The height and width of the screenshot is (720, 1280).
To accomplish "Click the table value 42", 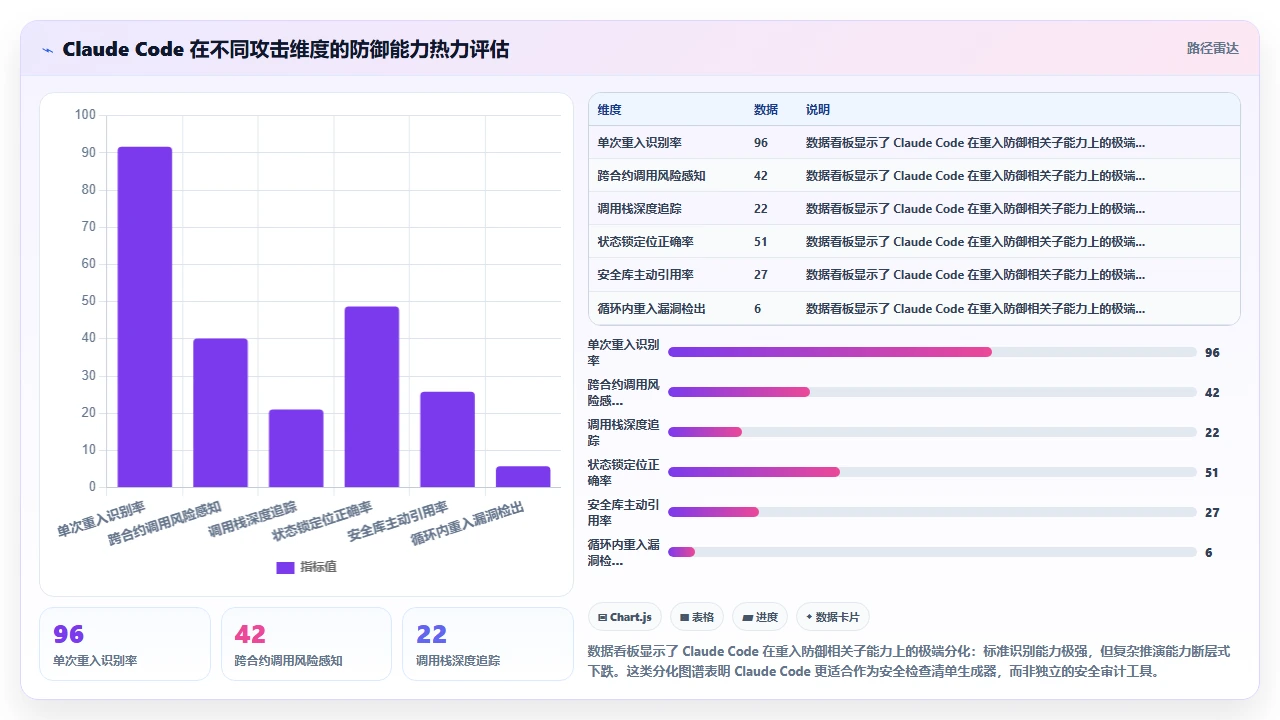I will point(761,176).
